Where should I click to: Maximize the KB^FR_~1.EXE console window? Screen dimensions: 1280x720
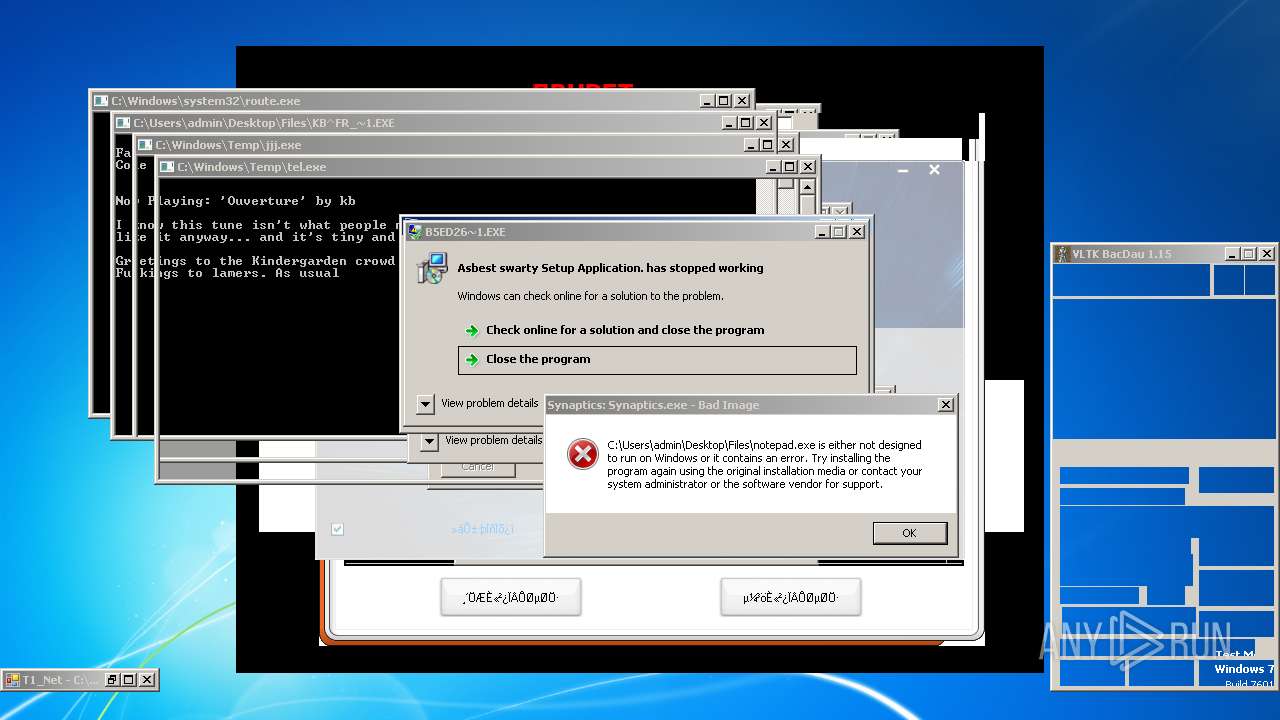coord(746,123)
